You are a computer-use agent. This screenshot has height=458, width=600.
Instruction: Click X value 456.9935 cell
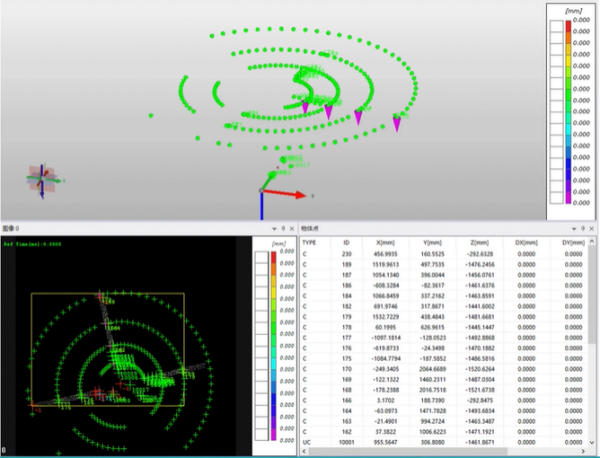(385, 254)
